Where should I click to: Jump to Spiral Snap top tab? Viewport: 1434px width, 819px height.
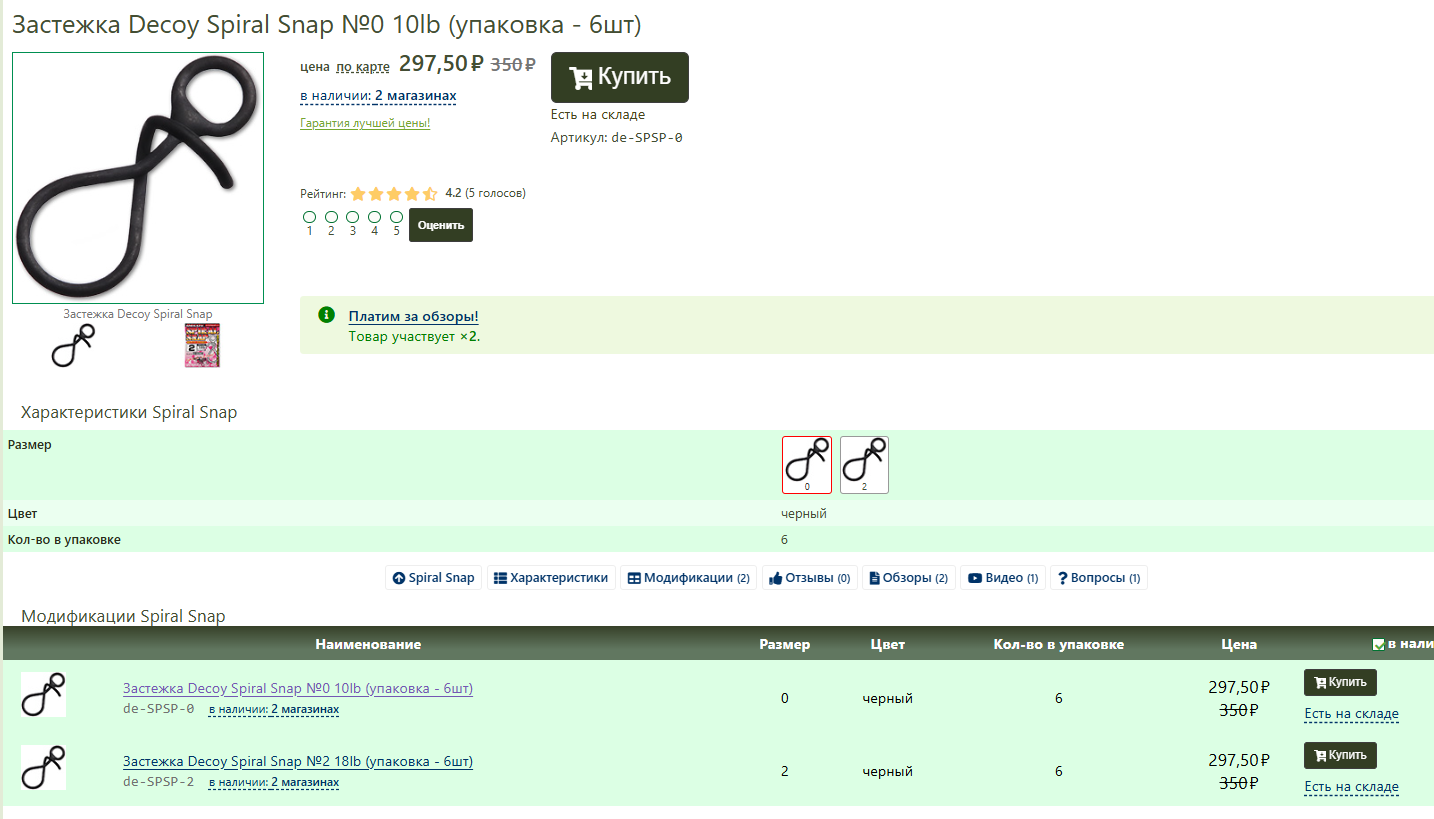click(x=433, y=578)
